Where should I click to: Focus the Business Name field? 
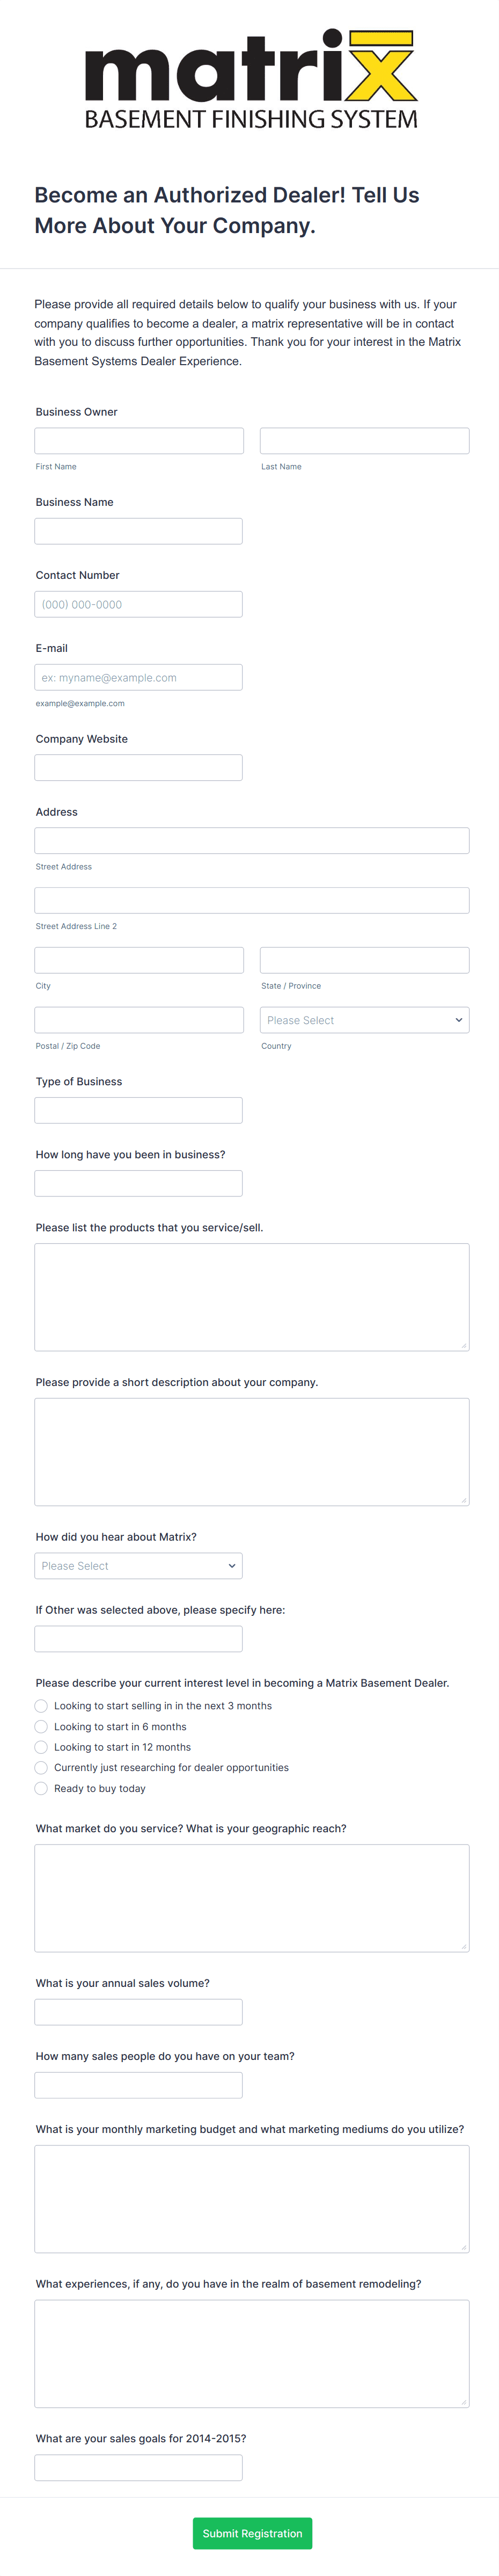click(138, 530)
